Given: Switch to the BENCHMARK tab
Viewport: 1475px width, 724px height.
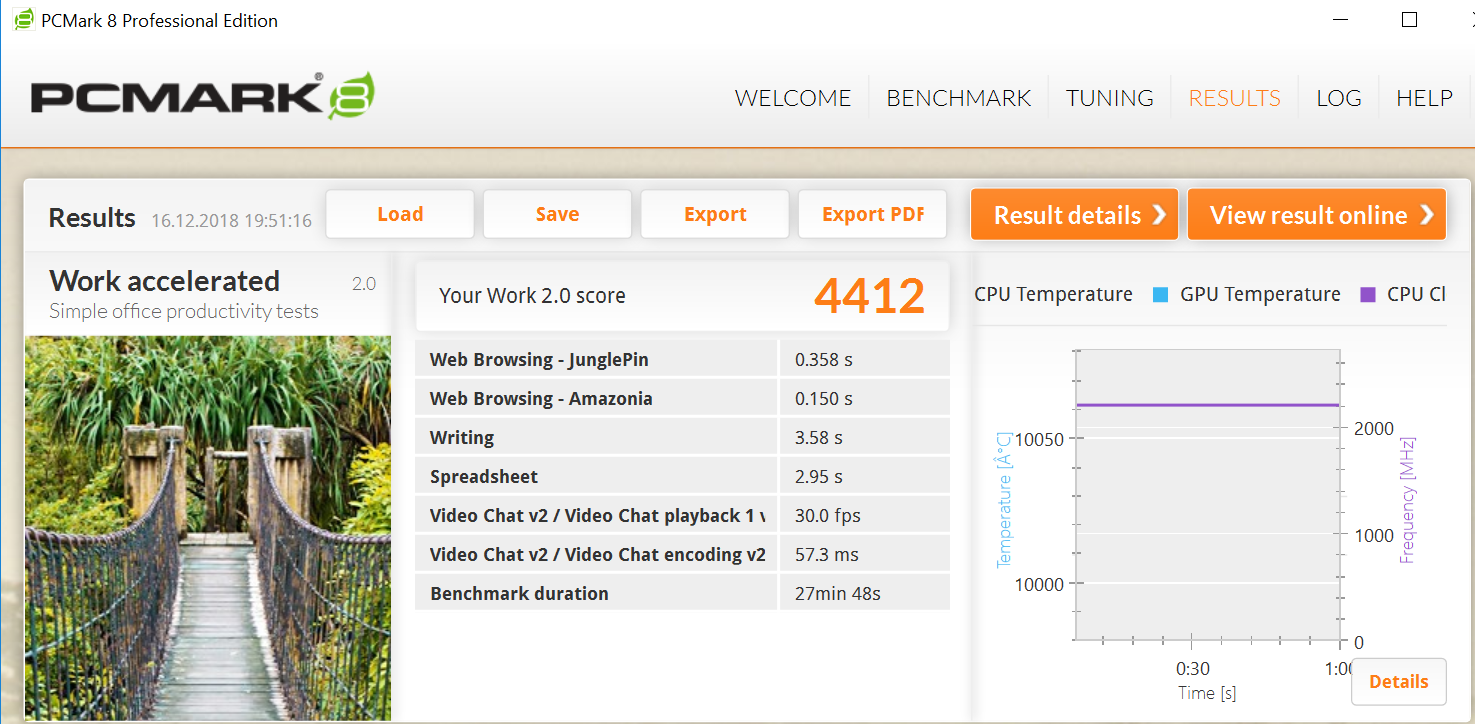Looking at the screenshot, I should click(x=959, y=98).
